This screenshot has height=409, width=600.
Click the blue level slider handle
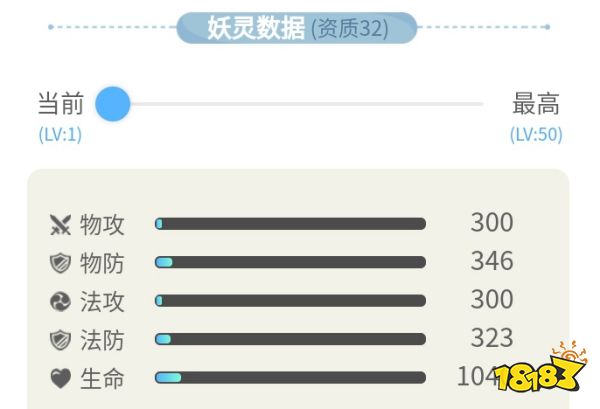point(113,103)
